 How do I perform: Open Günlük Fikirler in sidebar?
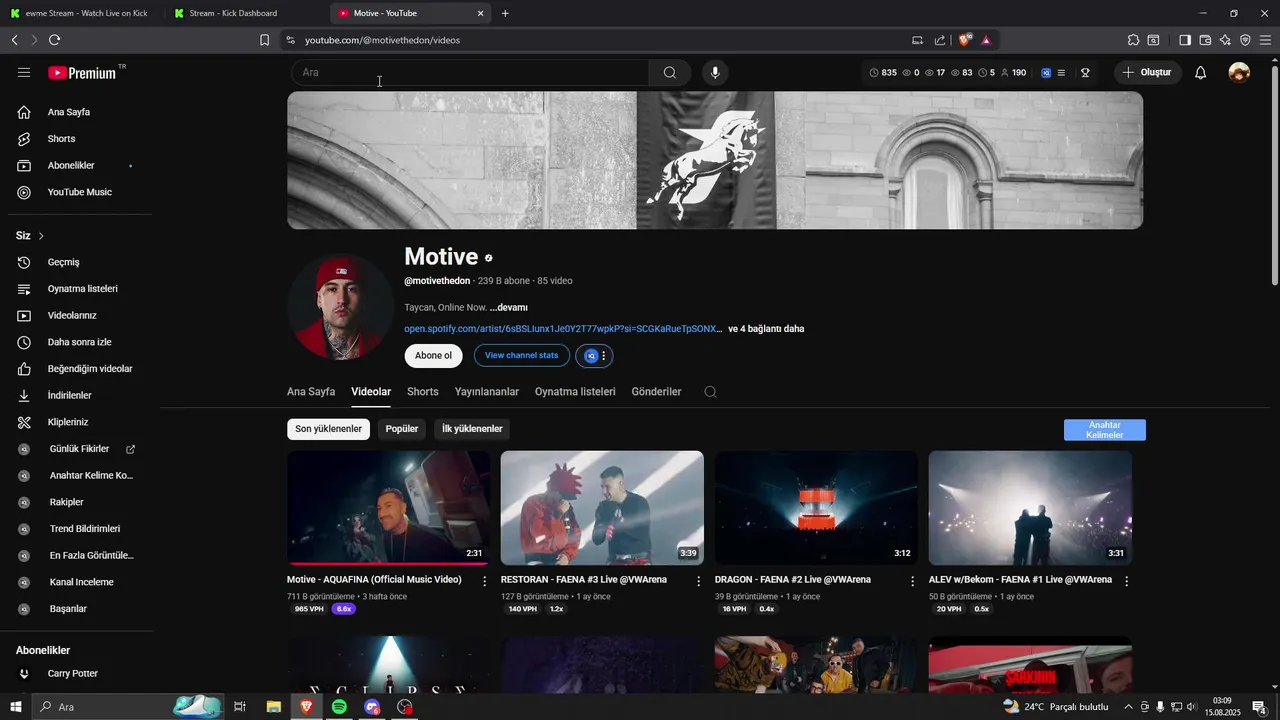(78, 449)
